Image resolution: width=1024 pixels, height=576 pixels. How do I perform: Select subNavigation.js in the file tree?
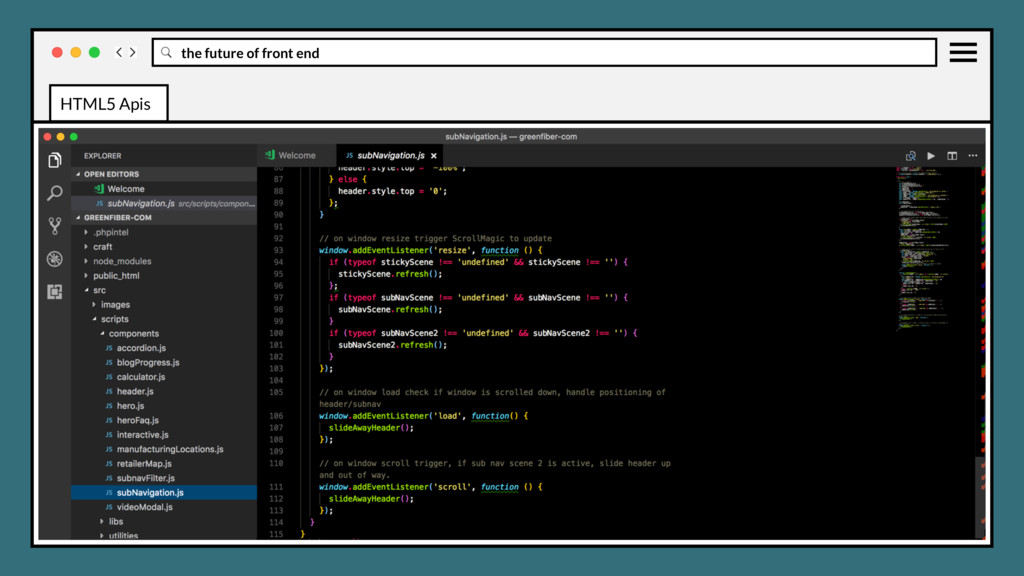pyautogui.click(x=164, y=492)
